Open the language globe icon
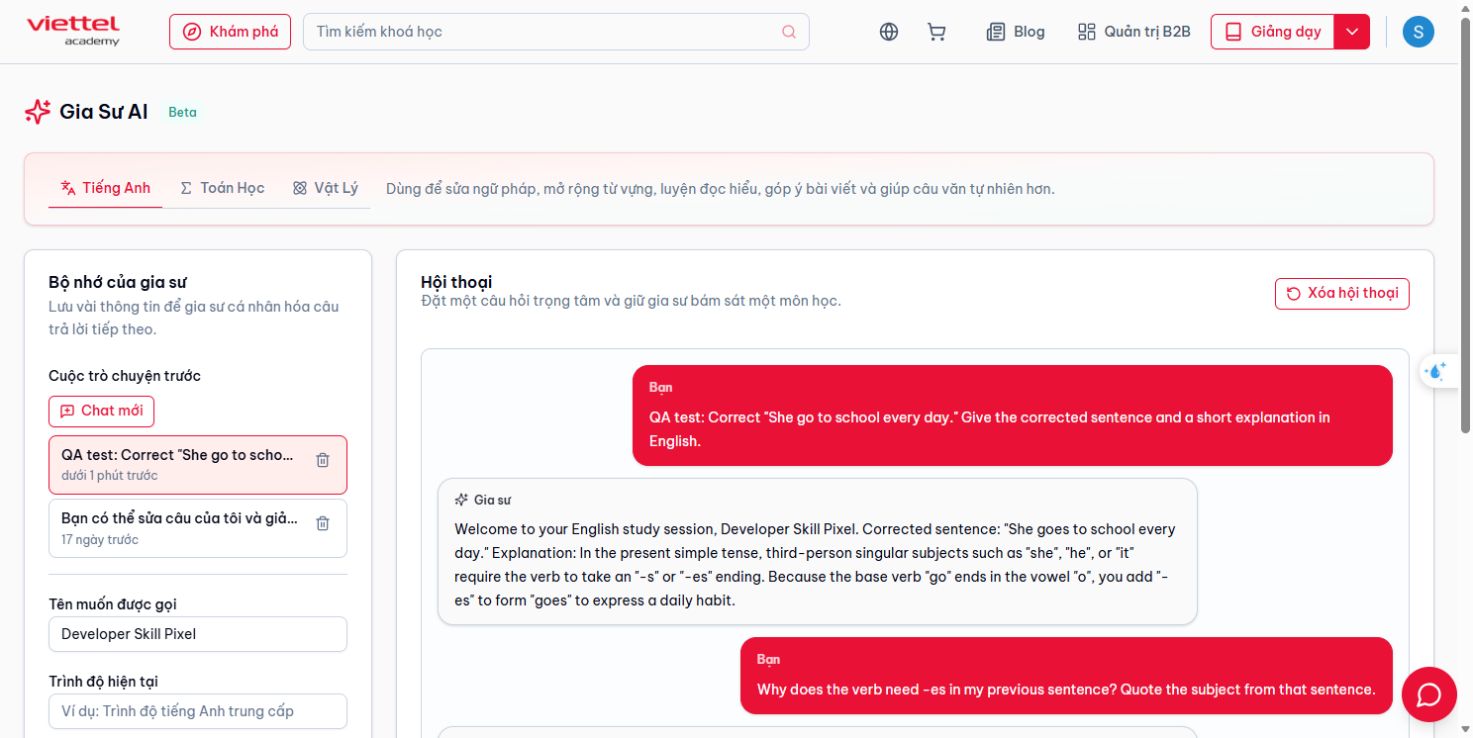This screenshot has width=1473, height=738. pos(889,32)
